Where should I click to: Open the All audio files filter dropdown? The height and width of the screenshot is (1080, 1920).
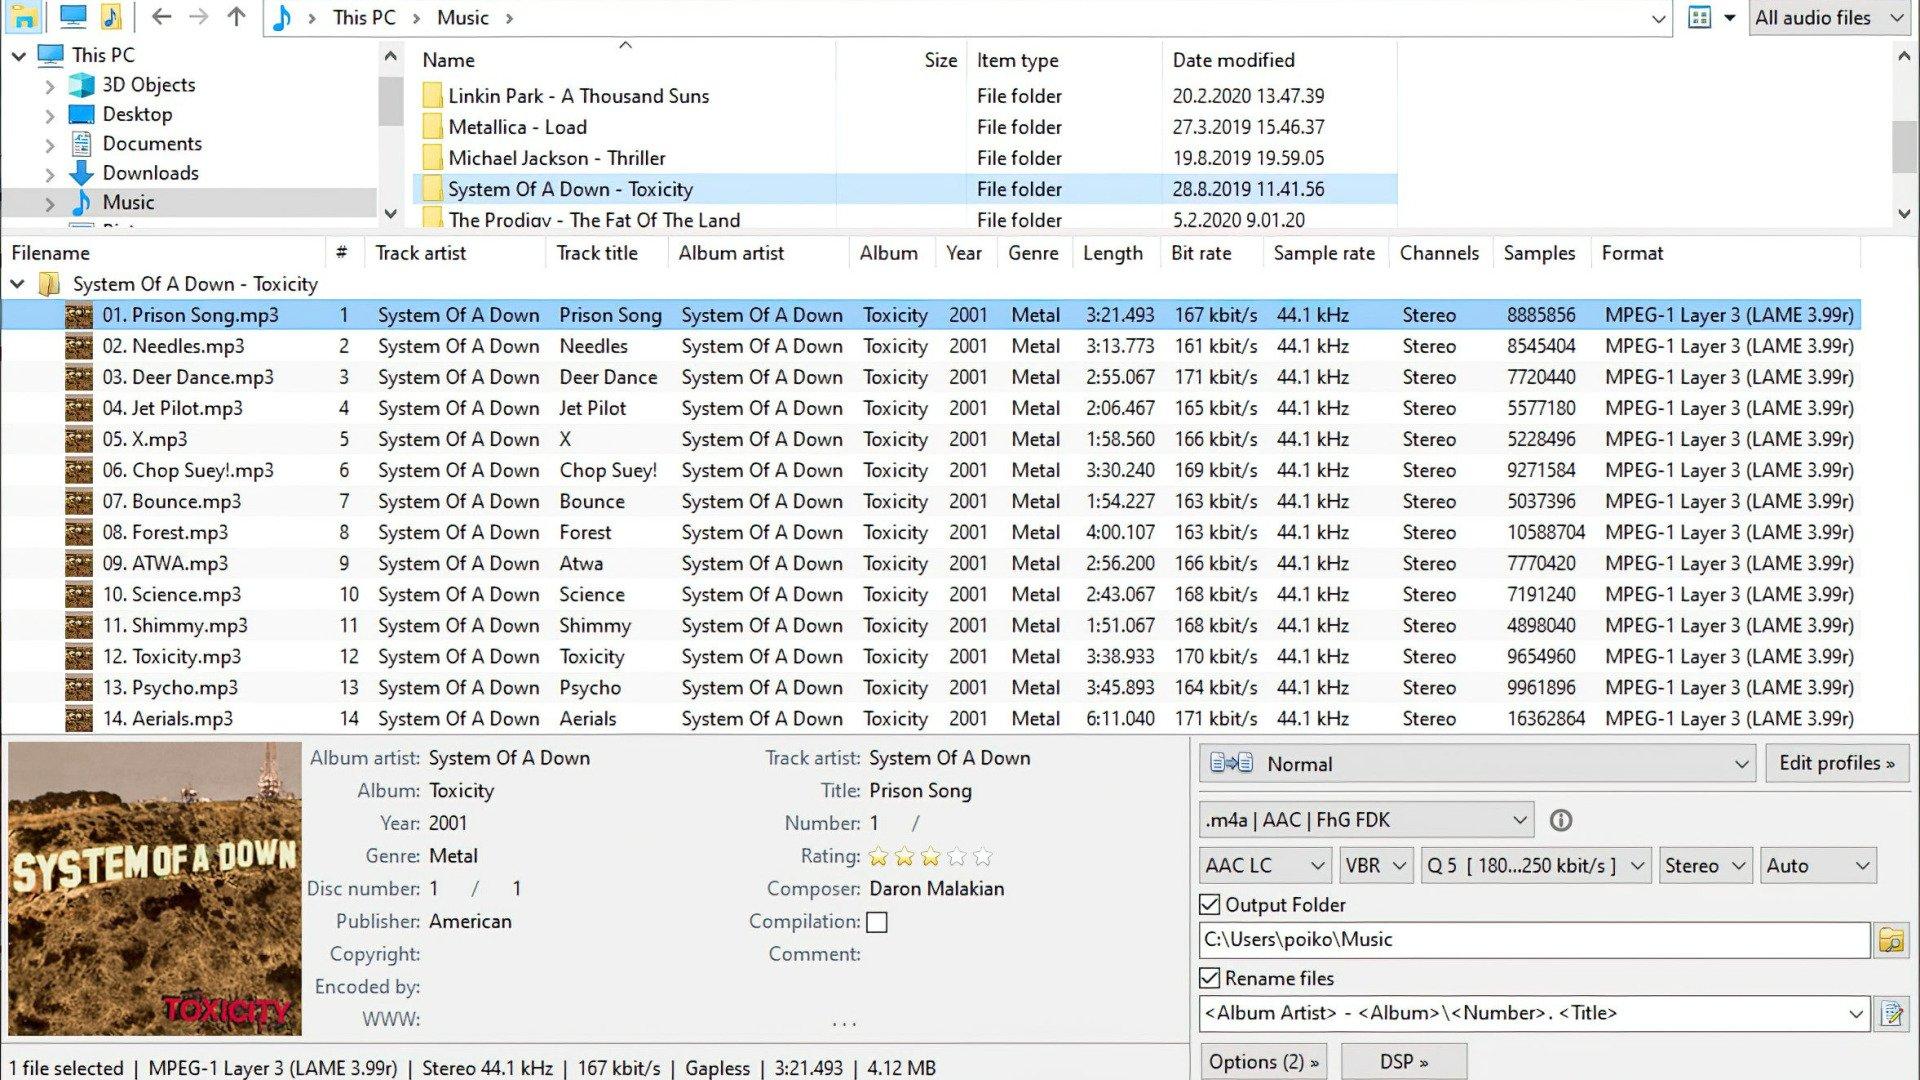(x=1829, y=18)
